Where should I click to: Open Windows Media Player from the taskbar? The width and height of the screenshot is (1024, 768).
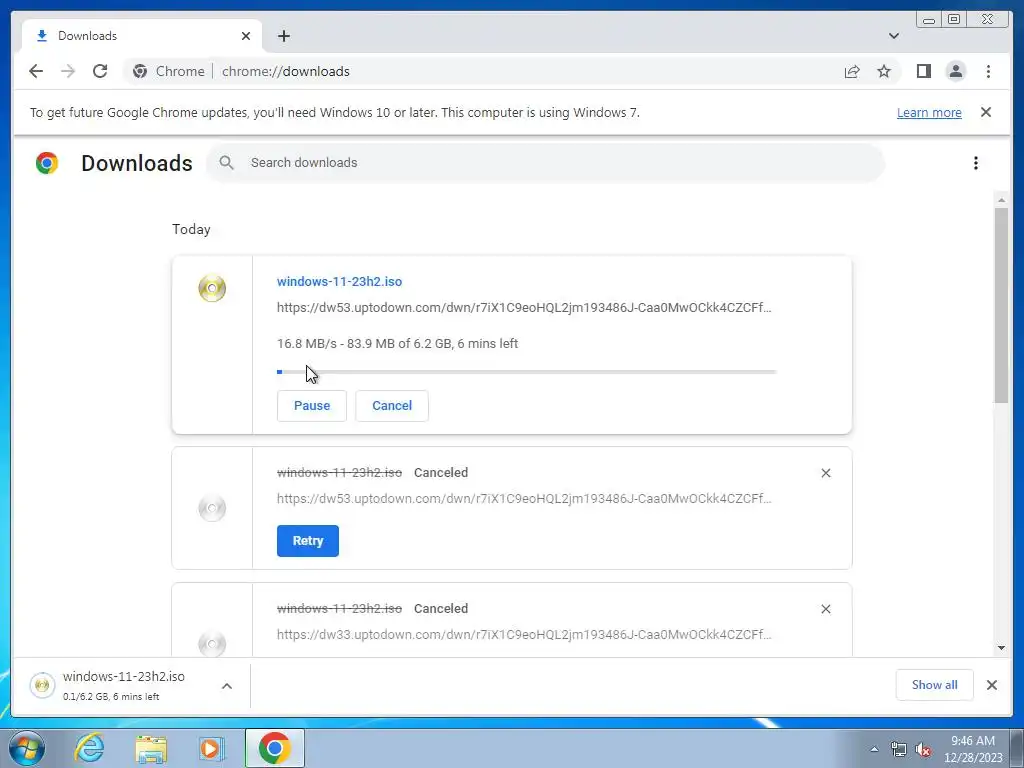coord(211,748)
